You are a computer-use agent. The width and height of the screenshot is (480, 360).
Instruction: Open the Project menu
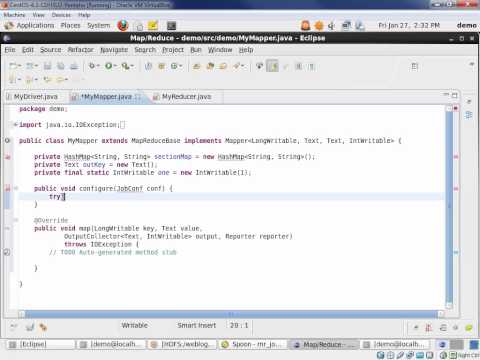click(173, 50)
